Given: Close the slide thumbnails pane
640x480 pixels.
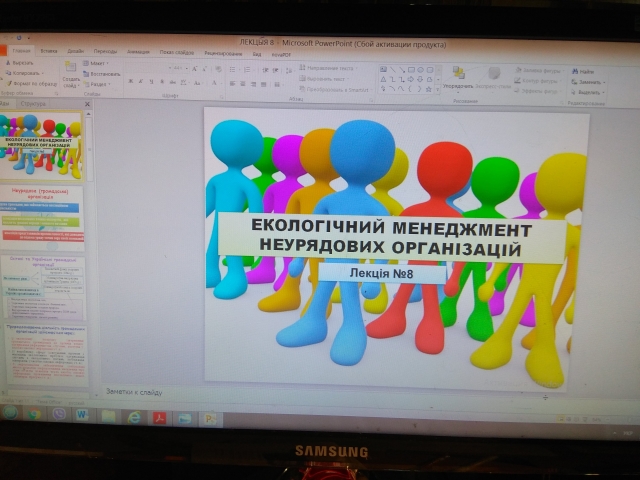Looking at the screenshot, I should click(87, 104).
